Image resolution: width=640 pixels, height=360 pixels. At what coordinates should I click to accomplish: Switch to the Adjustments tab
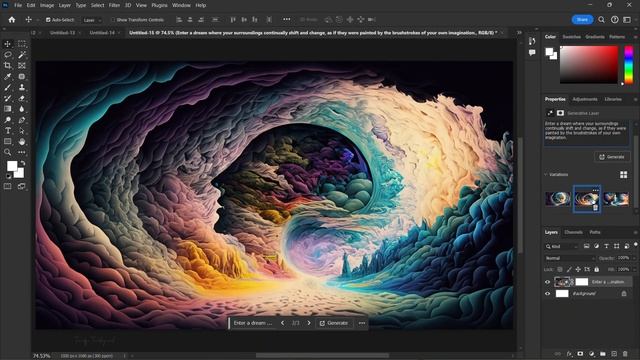click(585, 99)
